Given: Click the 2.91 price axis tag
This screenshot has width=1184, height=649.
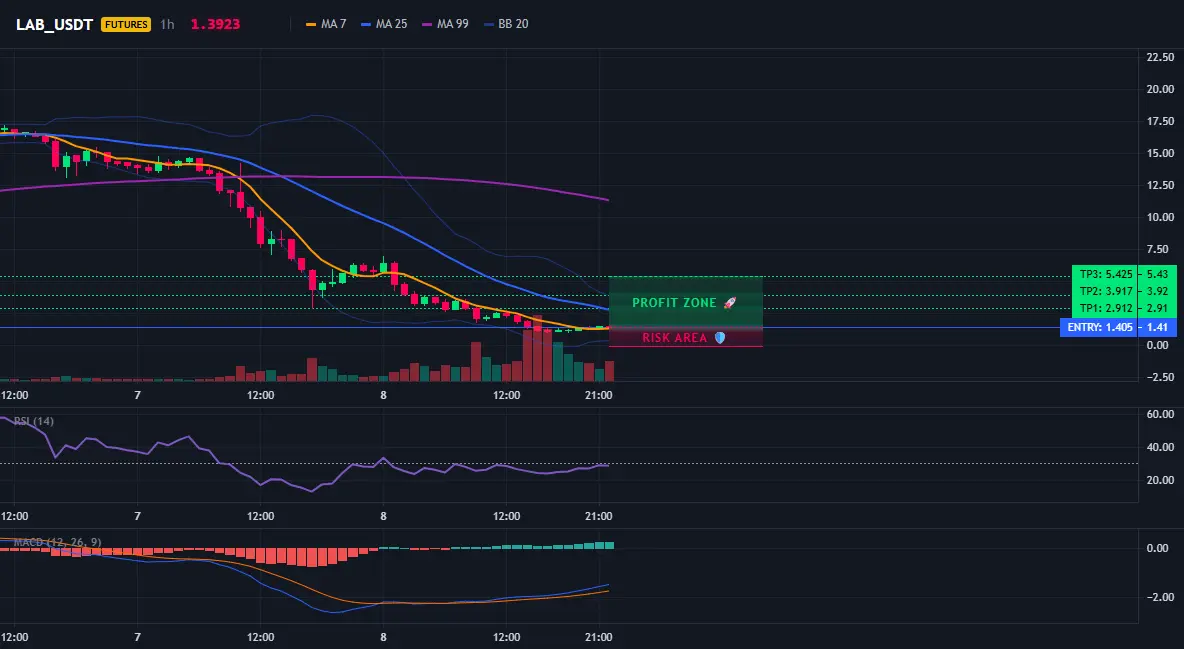Looking at the screenshot, I should (1157, 308).
